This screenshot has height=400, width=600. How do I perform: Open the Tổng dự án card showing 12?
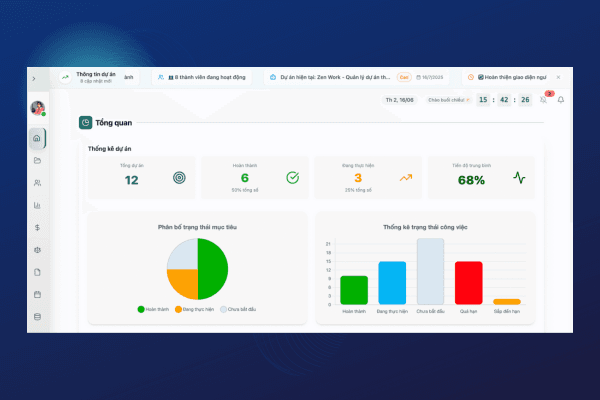[142, 178]
